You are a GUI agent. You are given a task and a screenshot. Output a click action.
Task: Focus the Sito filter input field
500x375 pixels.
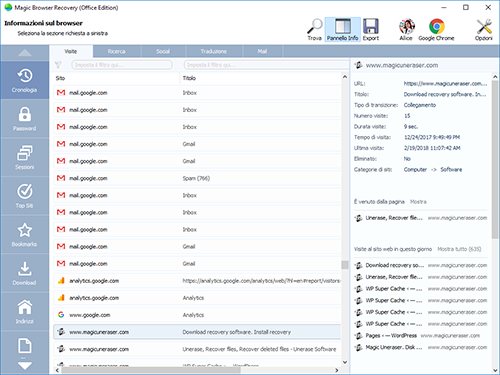coord(122,65)
